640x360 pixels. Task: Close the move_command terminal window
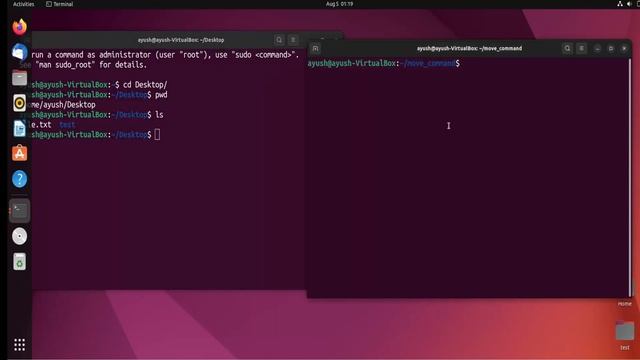pyautogui.click(x=624, y=49)
